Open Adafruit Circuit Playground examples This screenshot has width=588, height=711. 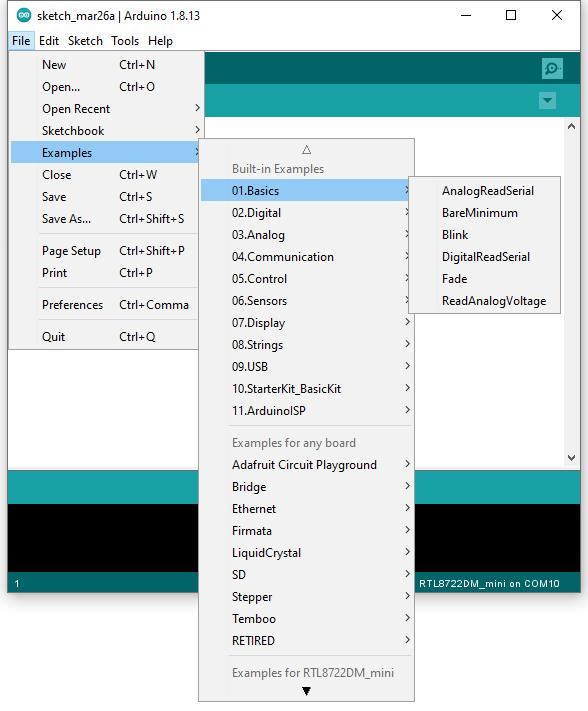306,464
